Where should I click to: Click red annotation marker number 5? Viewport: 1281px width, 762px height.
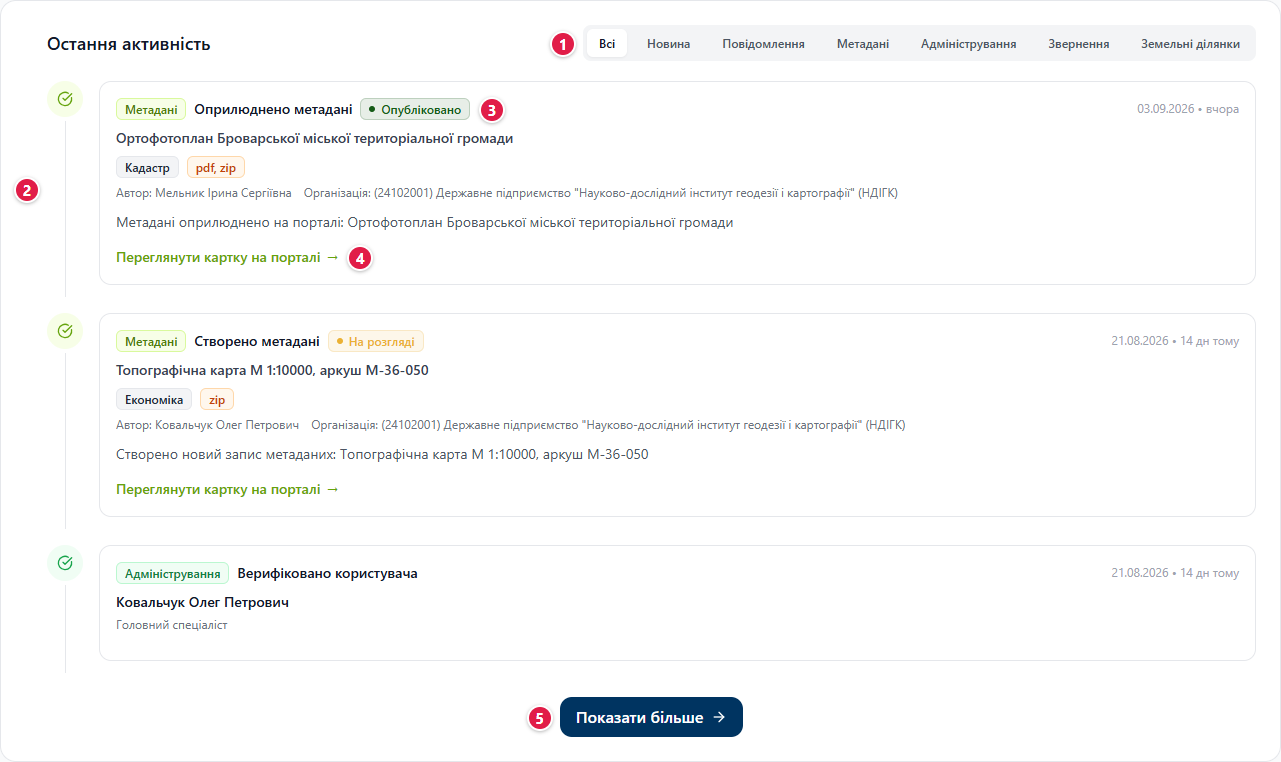[x=540, y=718]
